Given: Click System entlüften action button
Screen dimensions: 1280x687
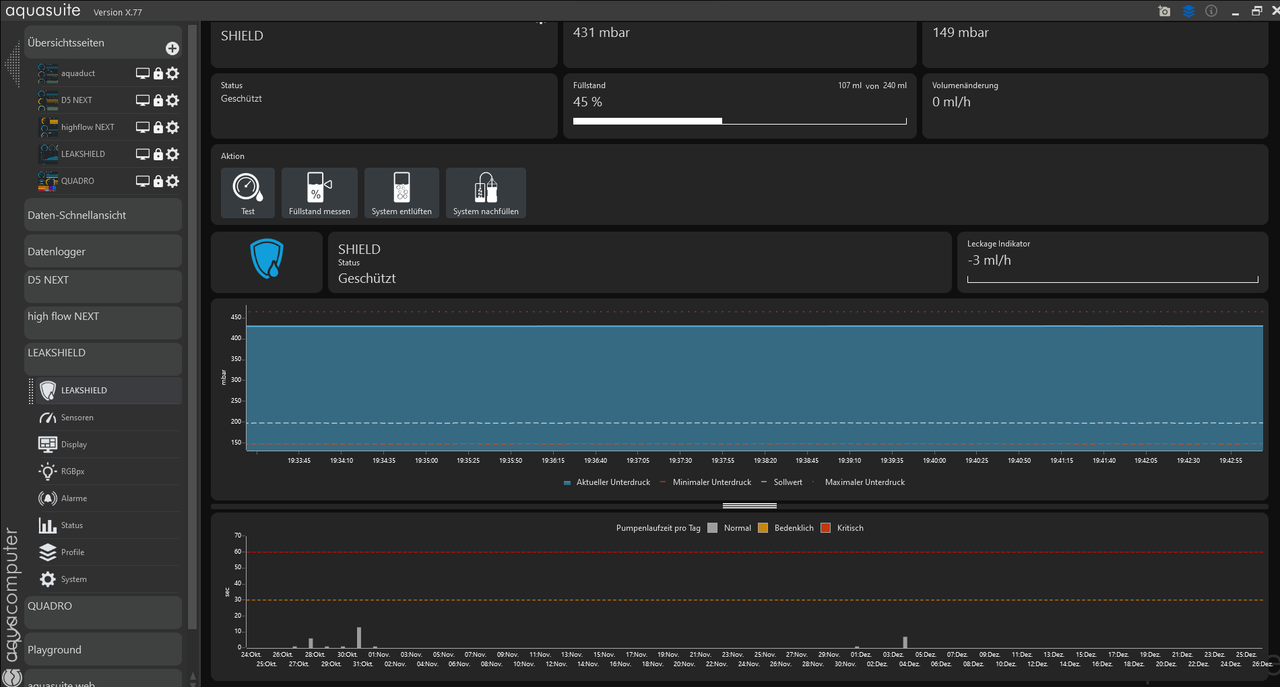Looking at the screenshot, I should [x=401, y=193].
